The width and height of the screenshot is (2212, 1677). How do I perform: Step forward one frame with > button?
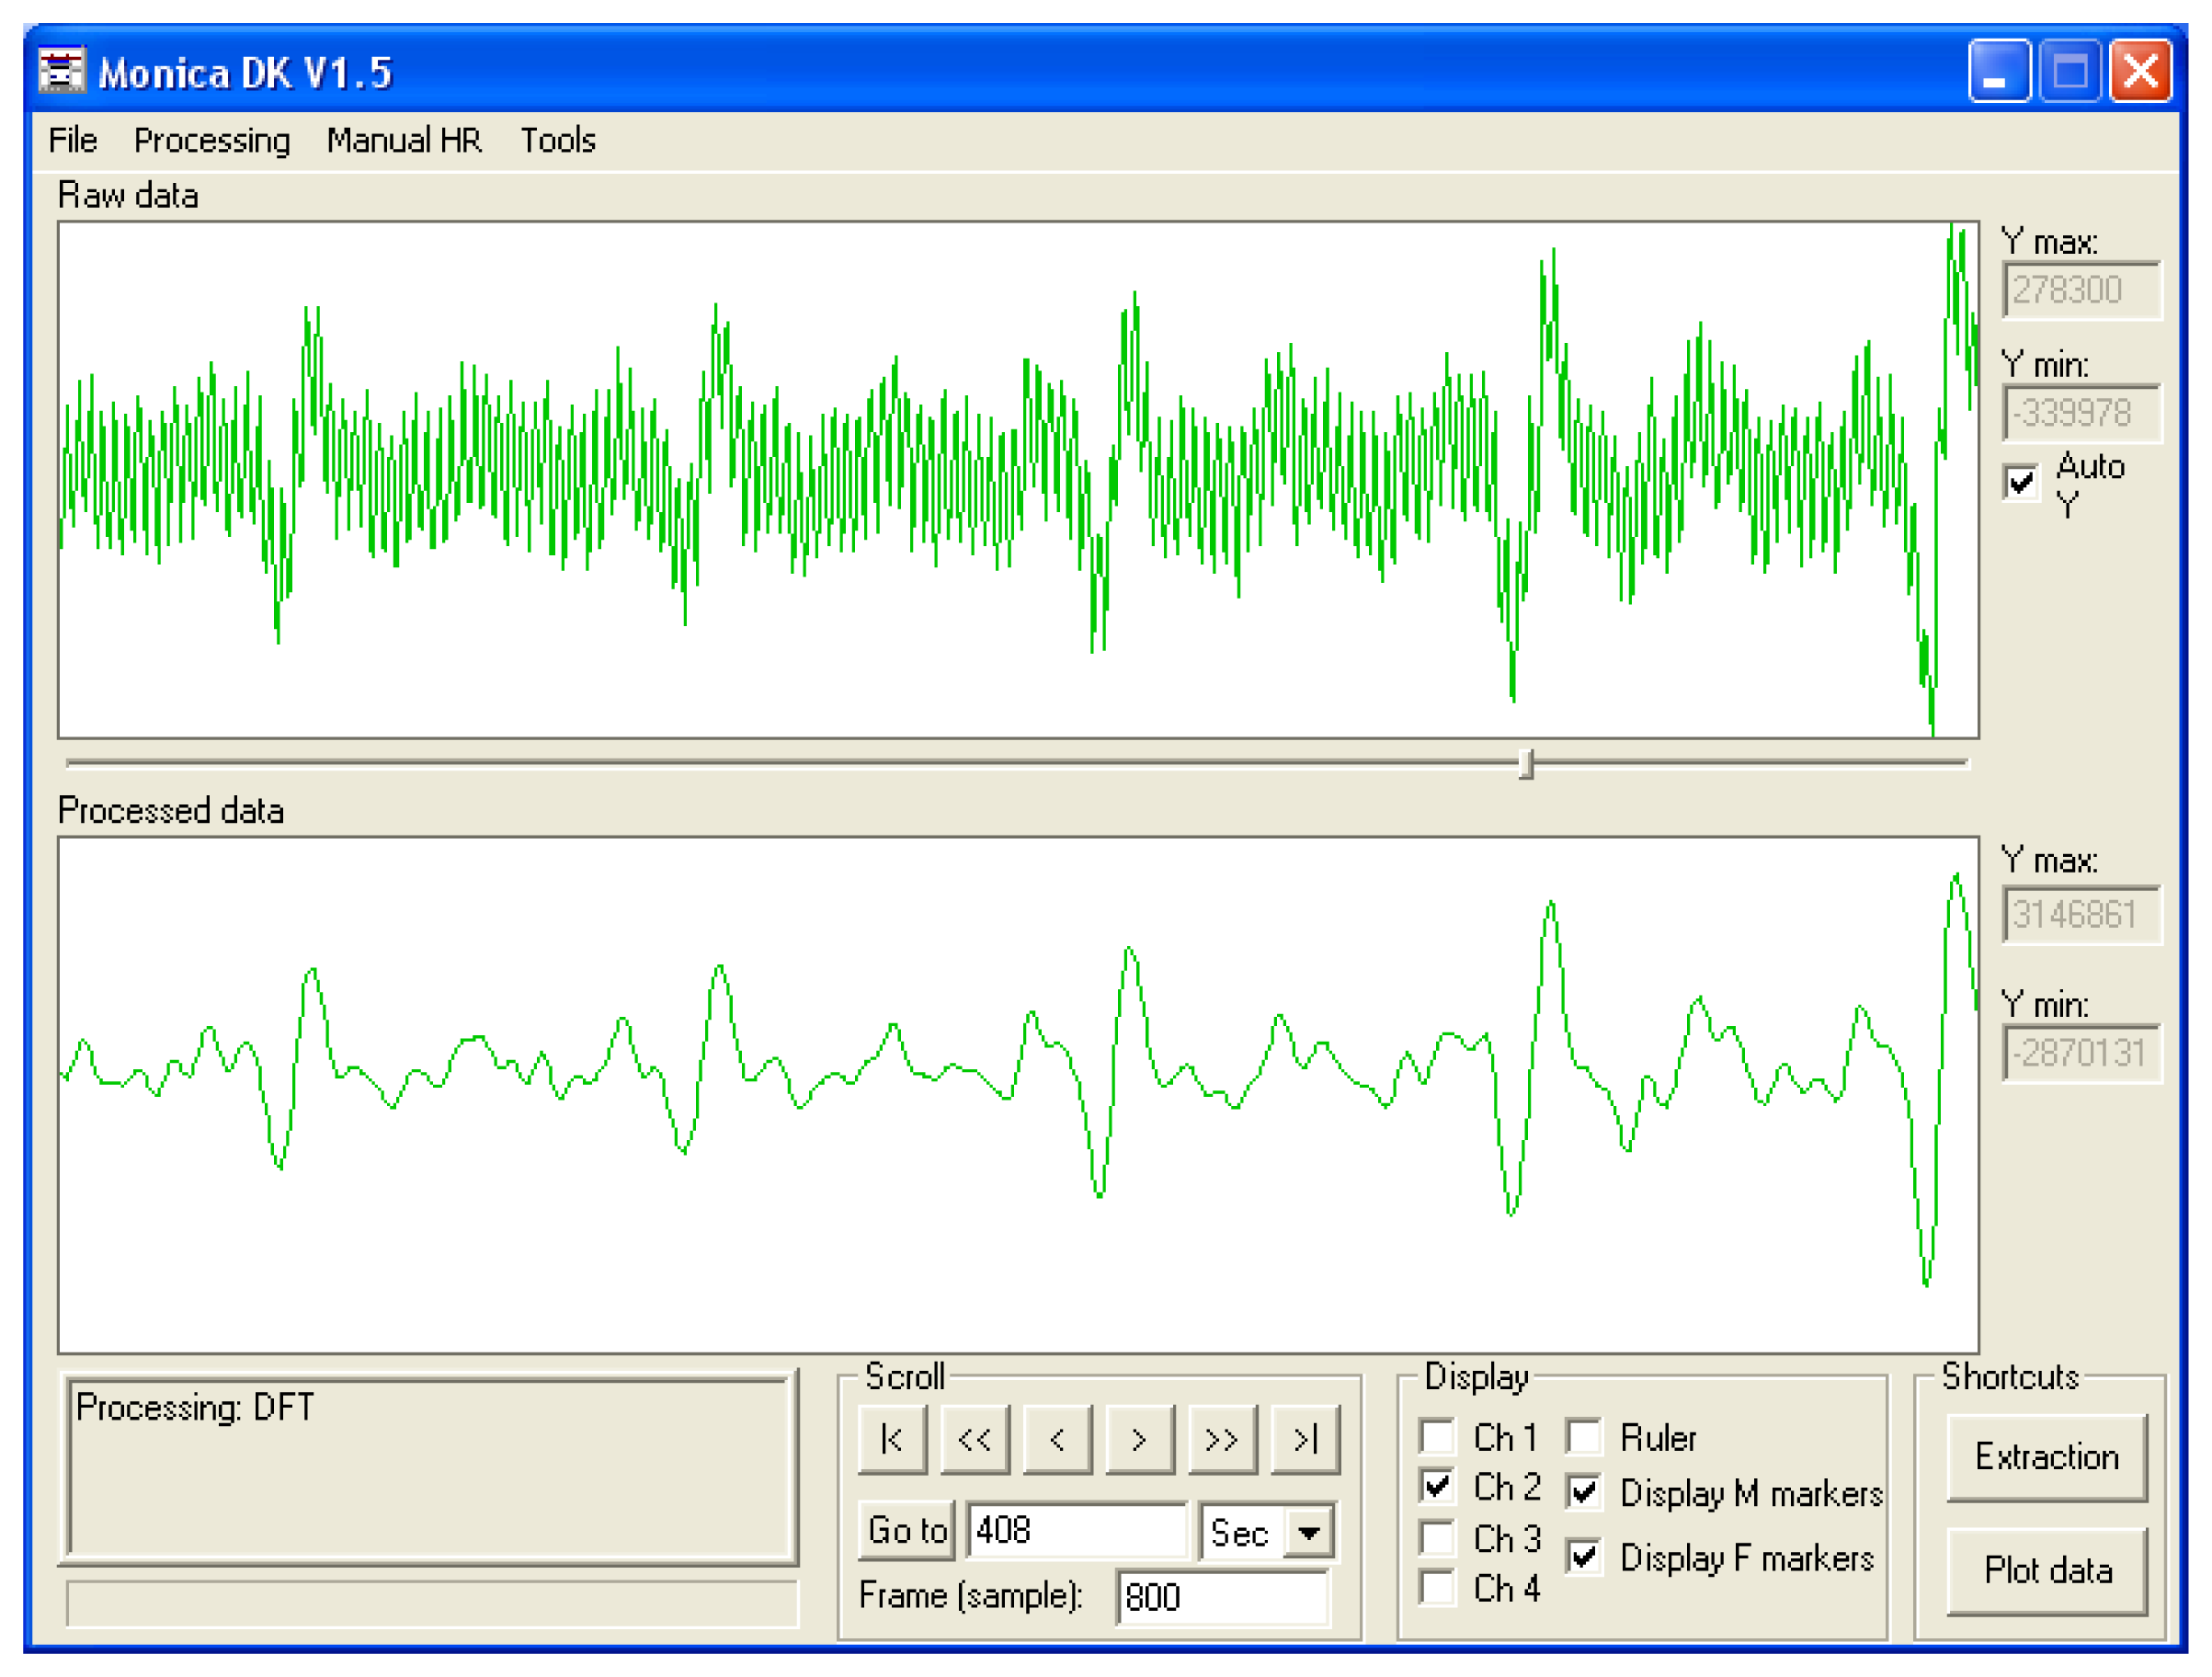[1139, 1439]
